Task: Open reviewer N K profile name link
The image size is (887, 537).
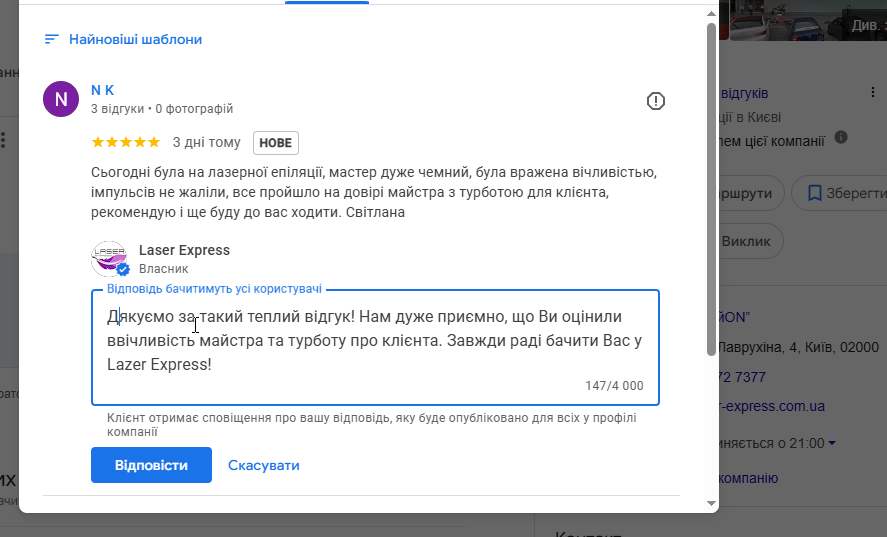Action: (102, 90)
